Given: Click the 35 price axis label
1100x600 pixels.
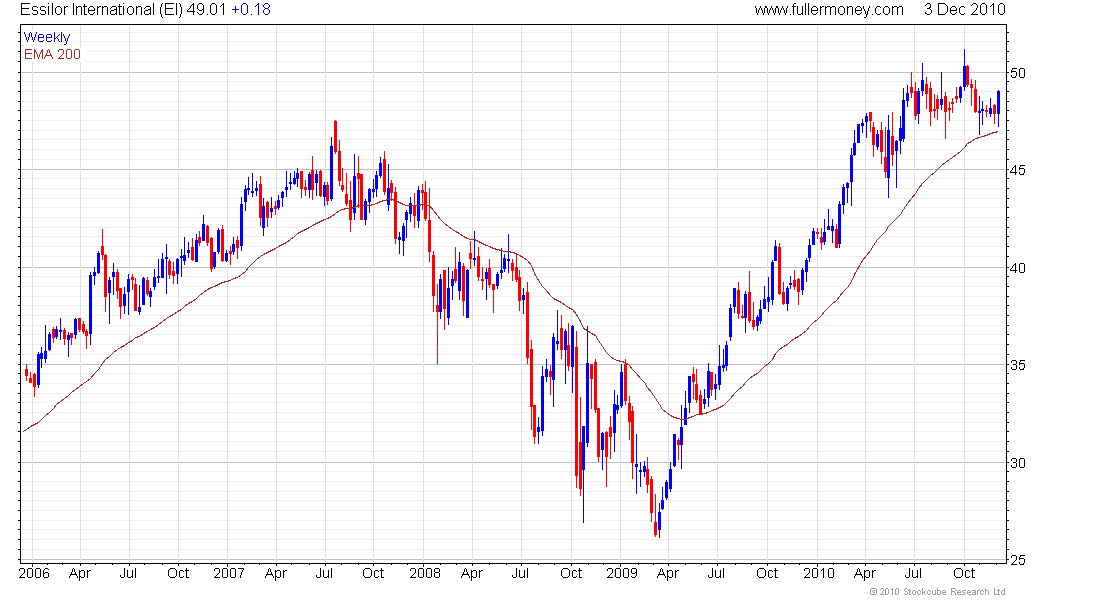Looking at the screenshot, I should pos(1017,365).
